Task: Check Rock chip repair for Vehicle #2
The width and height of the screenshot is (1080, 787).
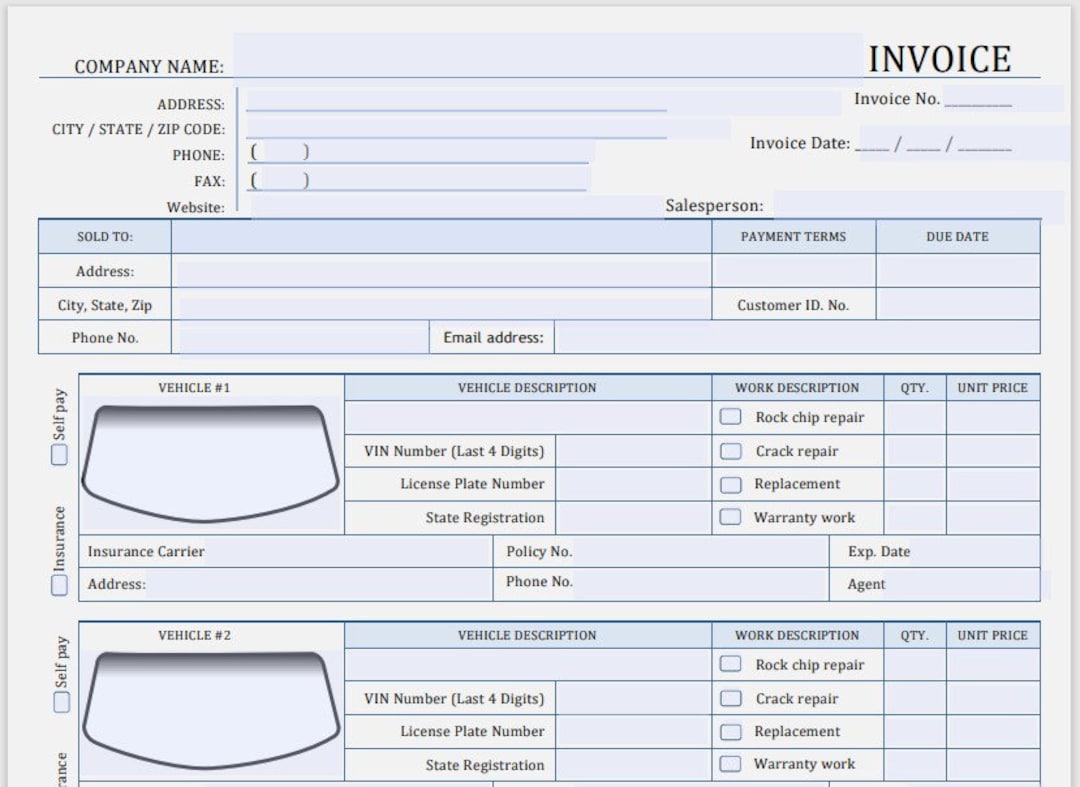Action: click(x=730, y=664)
